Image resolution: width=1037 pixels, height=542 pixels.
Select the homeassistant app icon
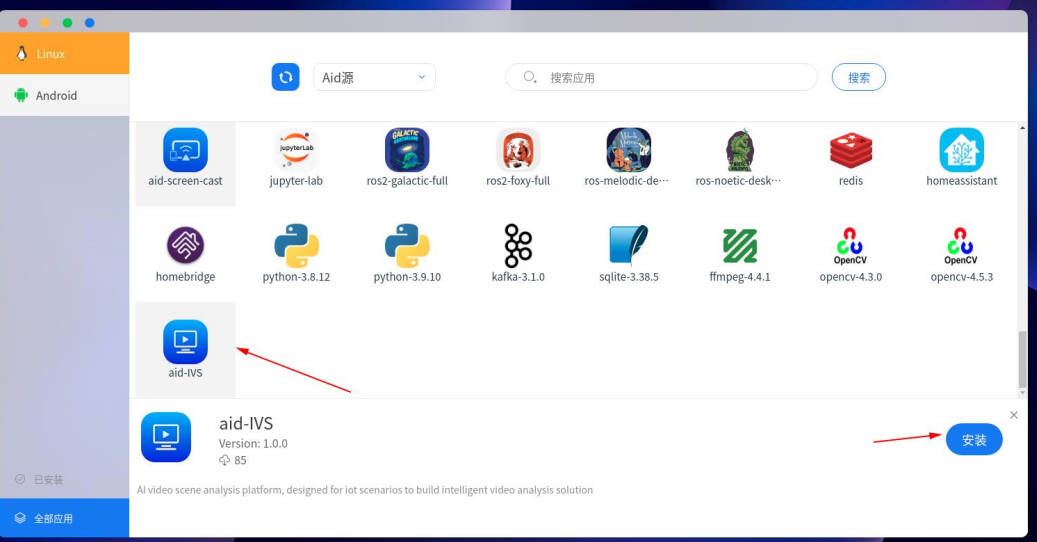[x=962, y=150]
